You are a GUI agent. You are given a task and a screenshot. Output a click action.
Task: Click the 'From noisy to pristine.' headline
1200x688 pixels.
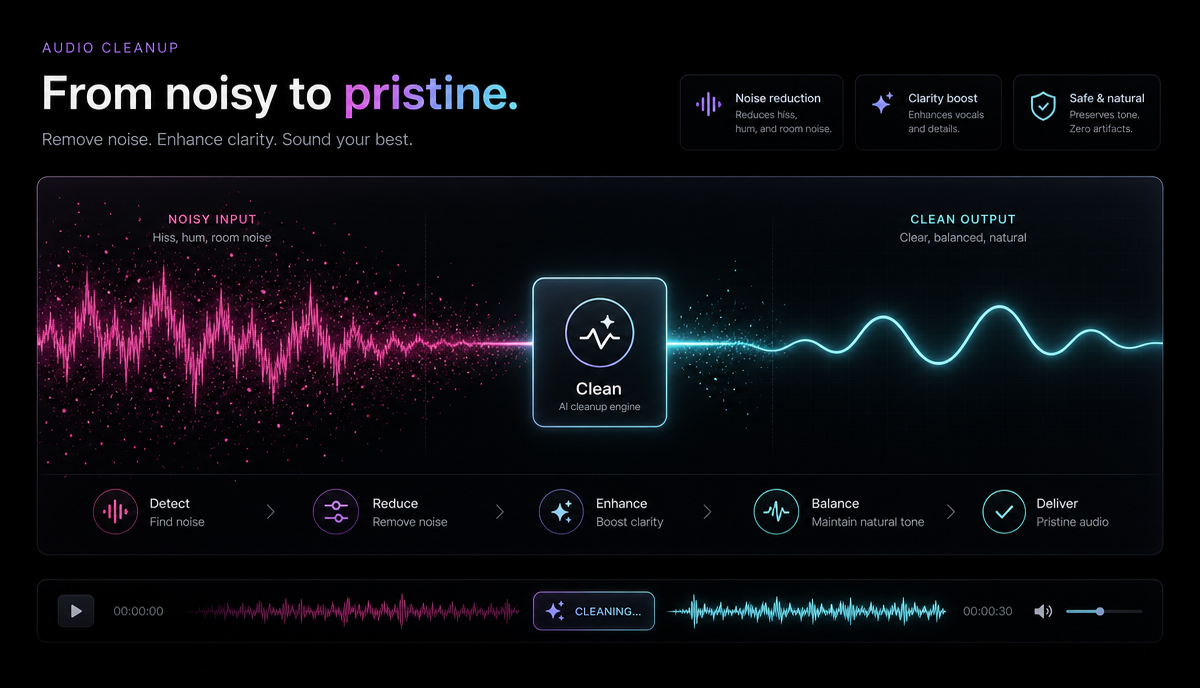pos(280,93)
